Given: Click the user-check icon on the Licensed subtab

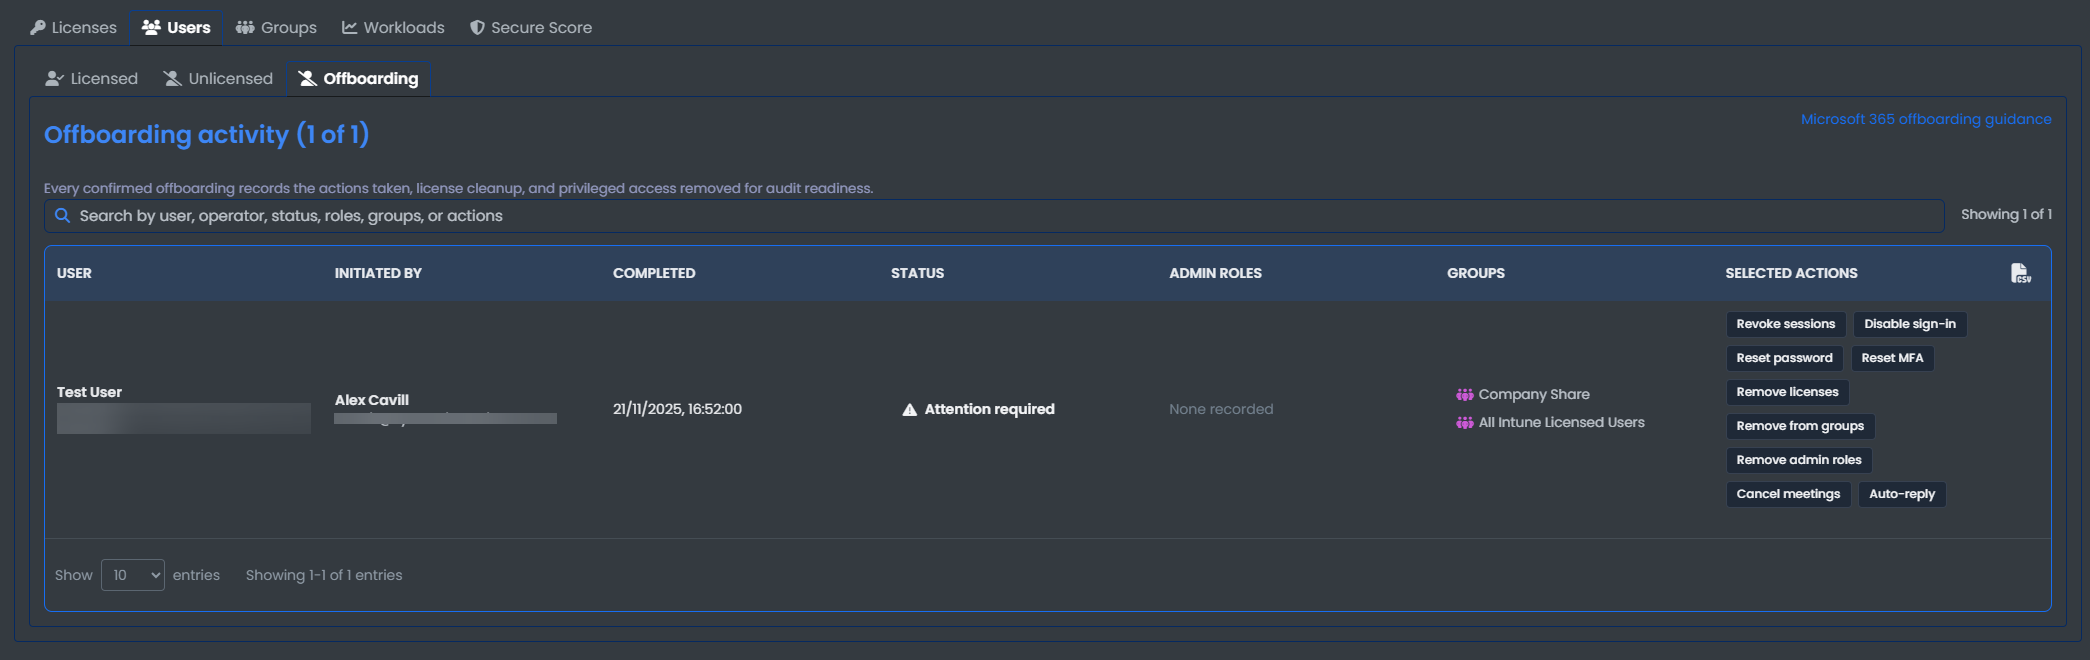Looking at the screenshot, I should click(x=55, y=78).
